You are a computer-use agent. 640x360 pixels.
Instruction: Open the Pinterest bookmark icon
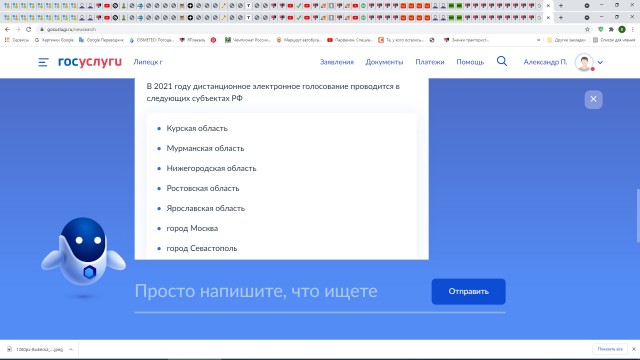(x=213, y=40)
